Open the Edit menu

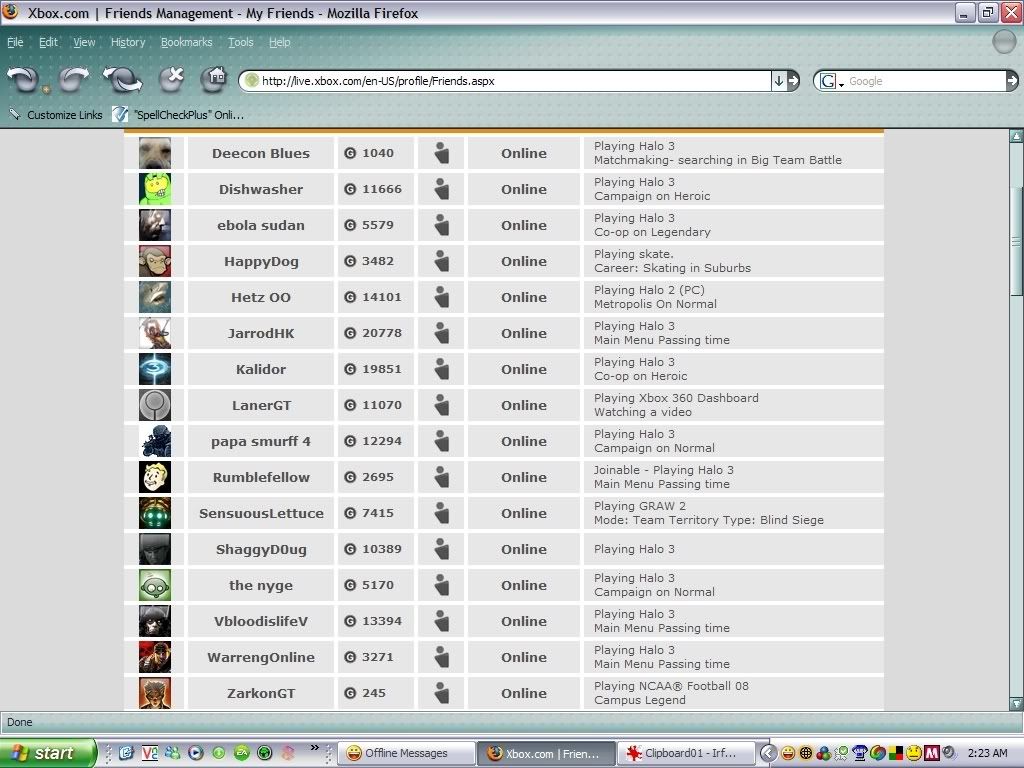(x=48, y=42)
